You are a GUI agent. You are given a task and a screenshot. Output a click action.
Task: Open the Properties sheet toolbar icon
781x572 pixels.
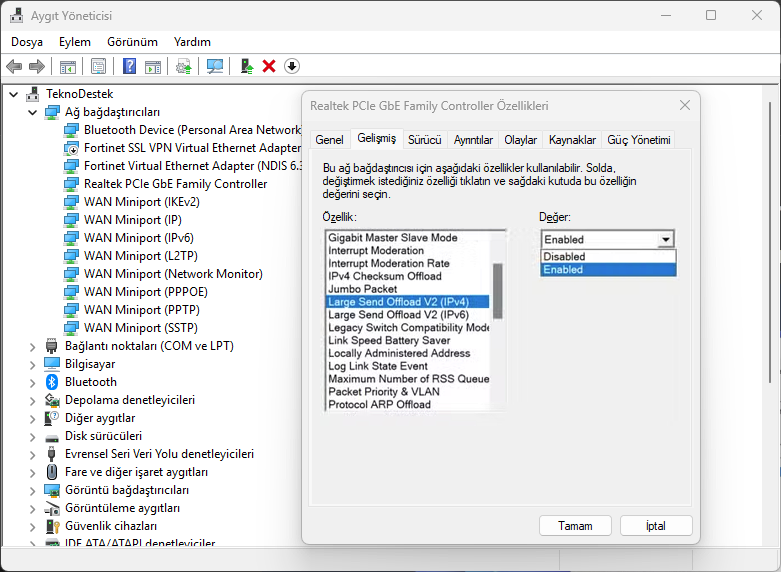(99, 66)
